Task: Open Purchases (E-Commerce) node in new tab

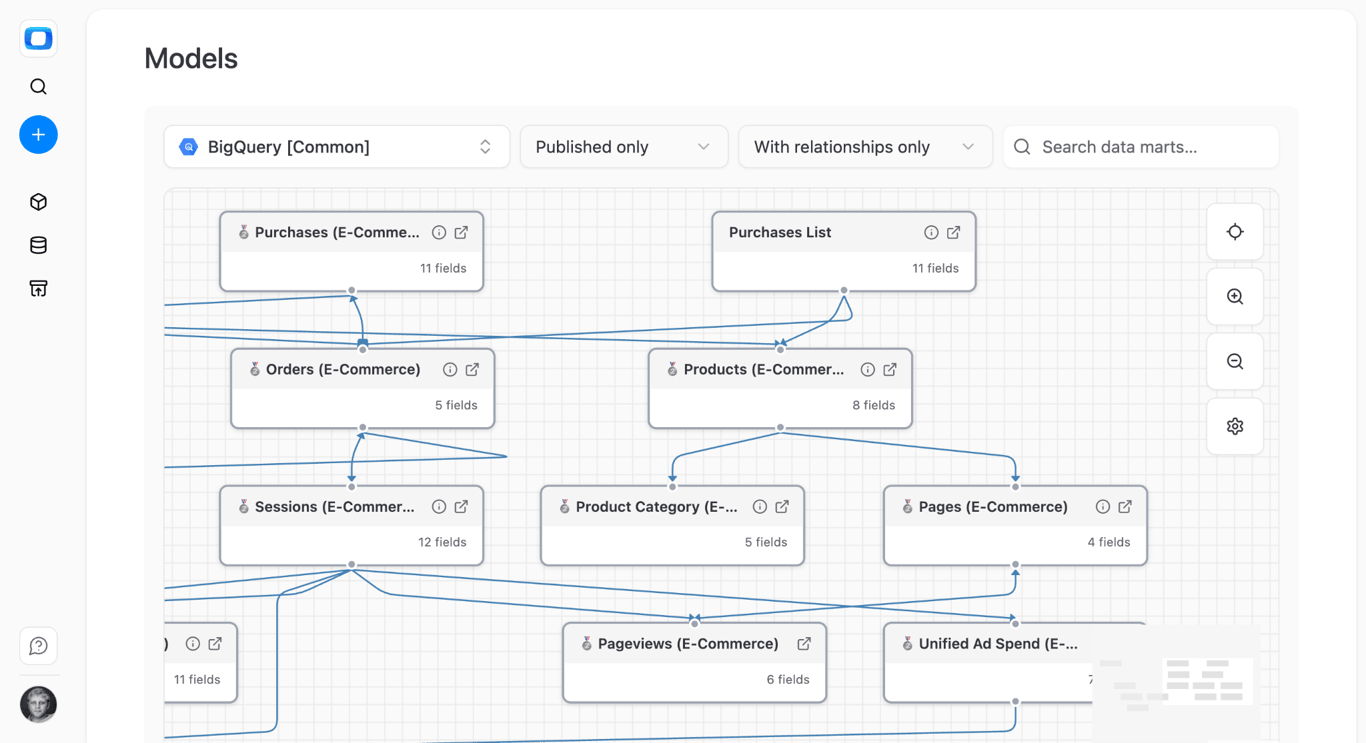Action: click(461, 232)
